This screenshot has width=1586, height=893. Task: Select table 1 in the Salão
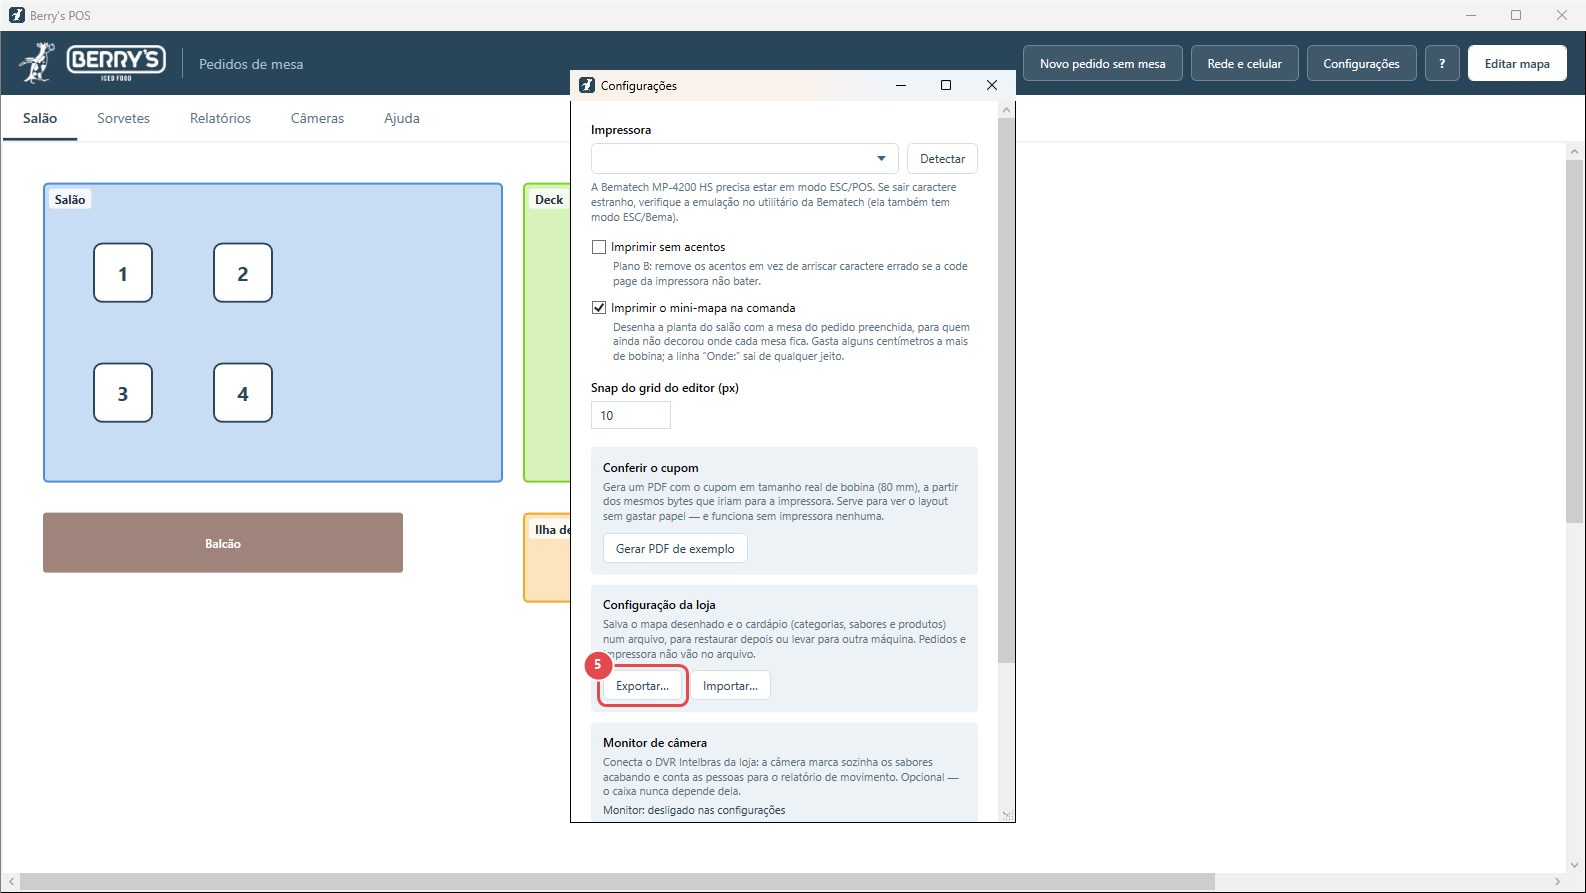click(x=123, y=273)
